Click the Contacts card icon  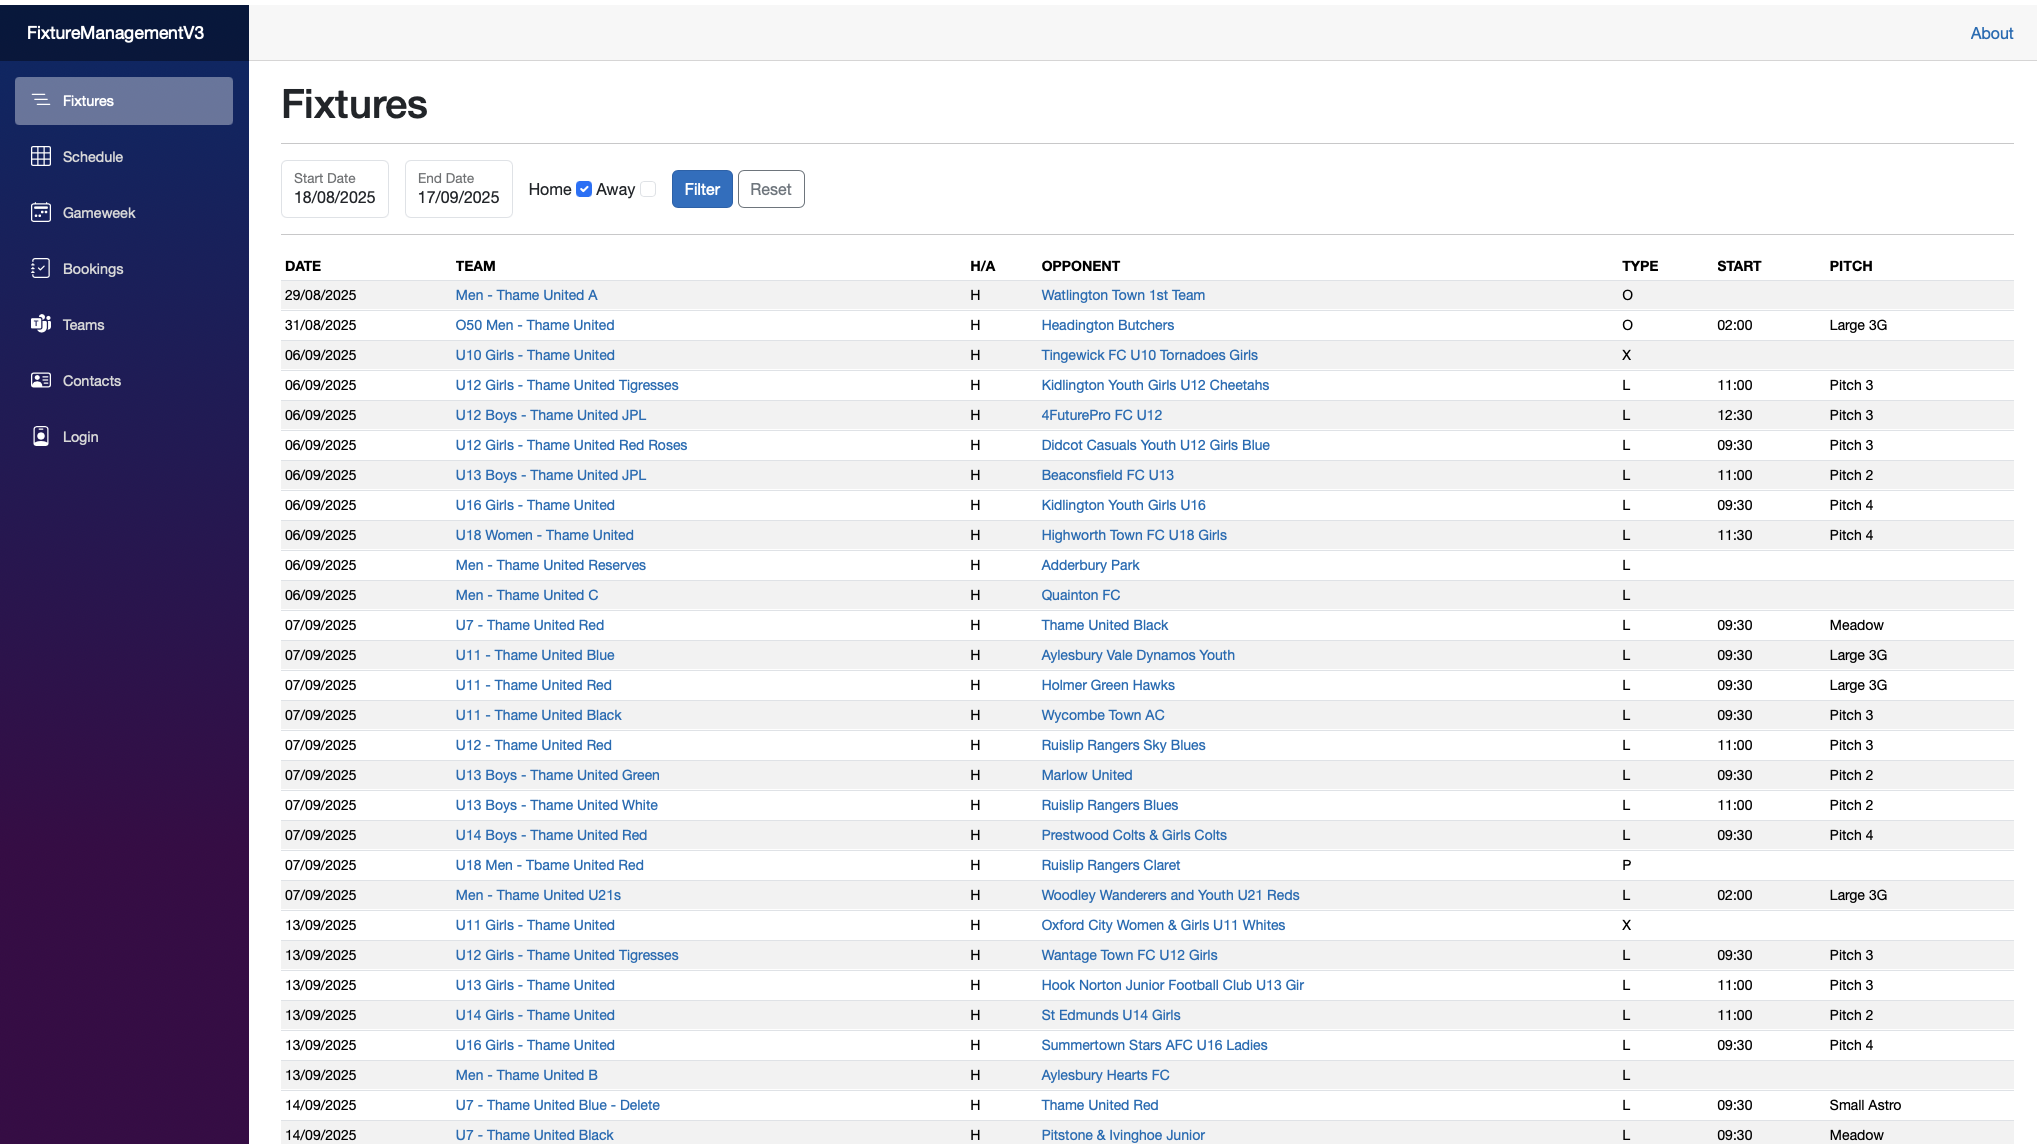coord(41,380)
